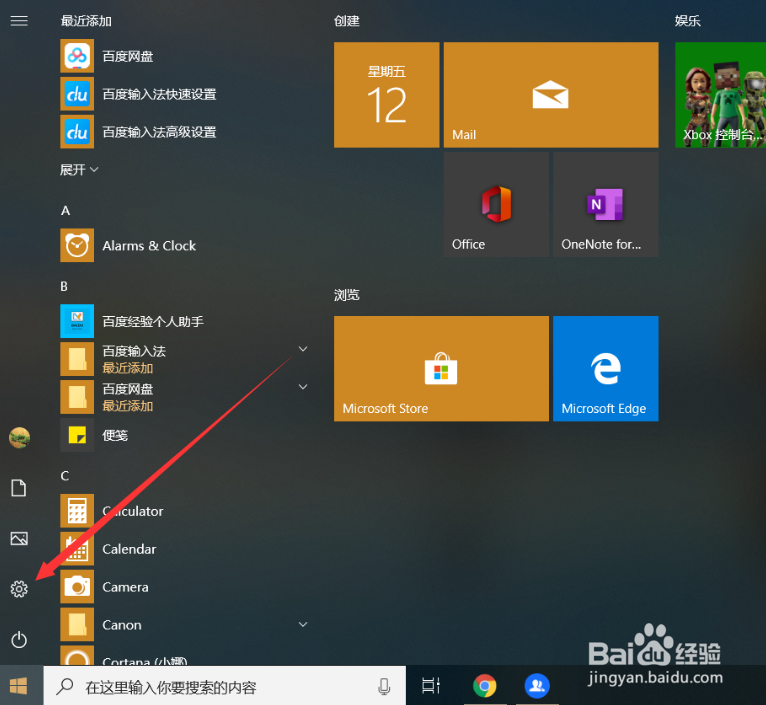Open 百度经验个人助手 app

186,321
